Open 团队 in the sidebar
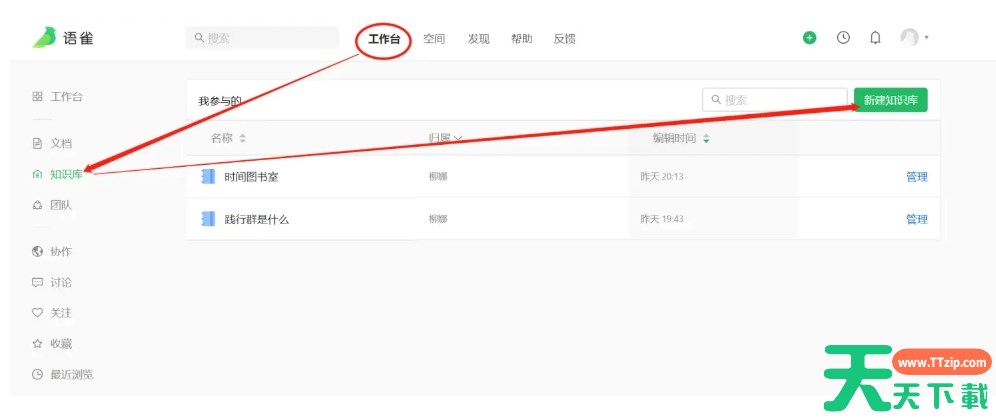Image resolution: width=996 pixels, height=418 pixels. point(60,205)
